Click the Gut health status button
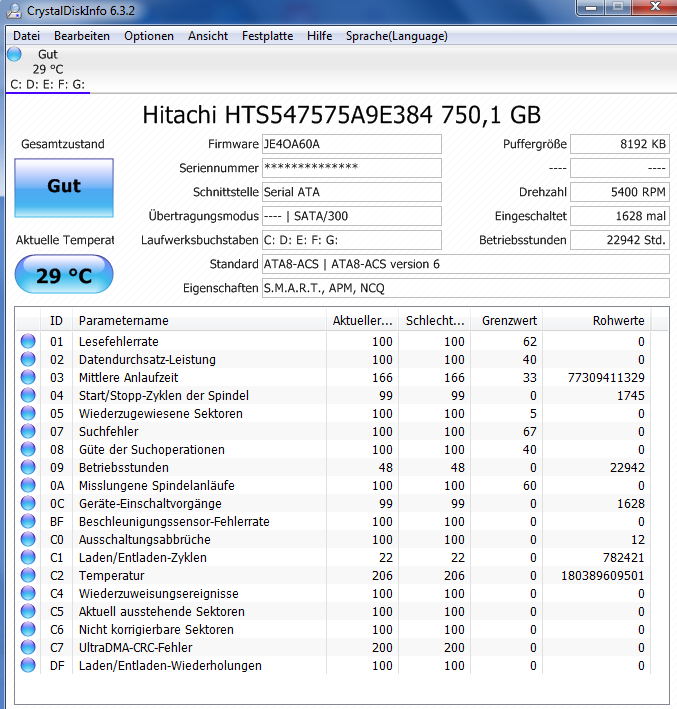 click(64, 187)
